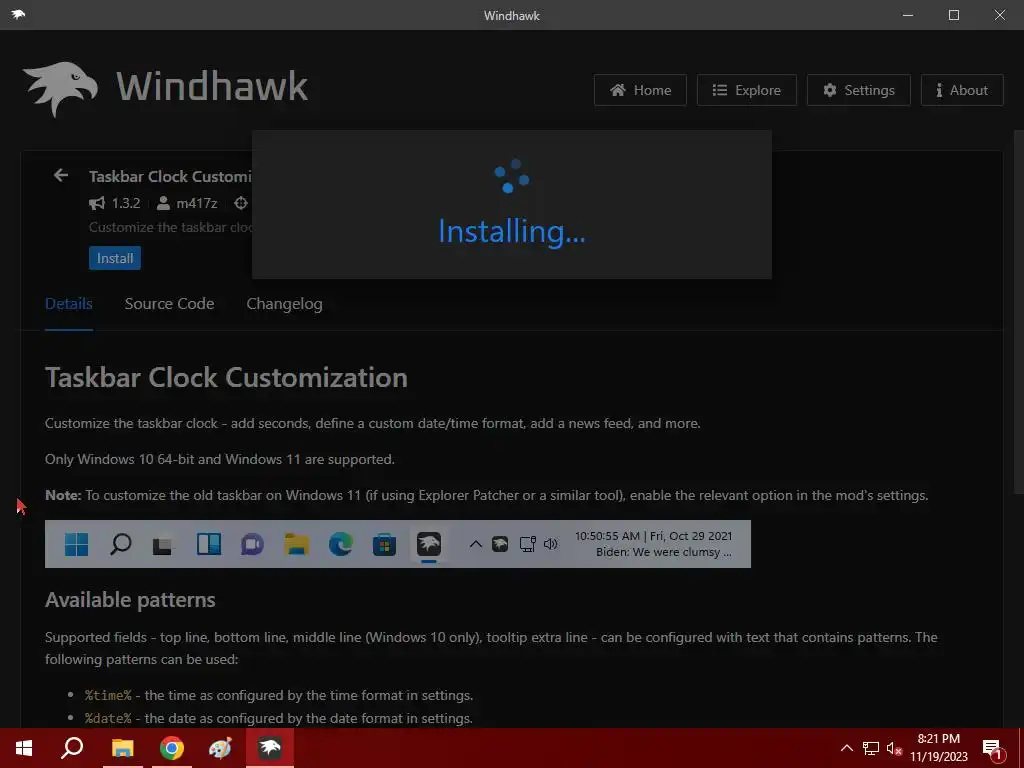Screen dimensions: 1024x768
Task: Open File Explorer from taskbar
Action: coord(122,748)
